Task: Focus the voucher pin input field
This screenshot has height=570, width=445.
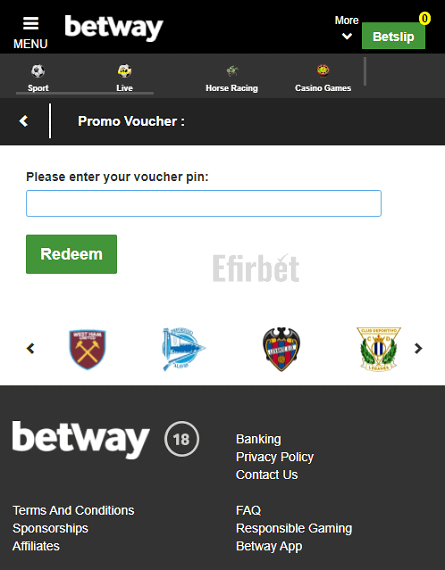Action: point(204,203)
